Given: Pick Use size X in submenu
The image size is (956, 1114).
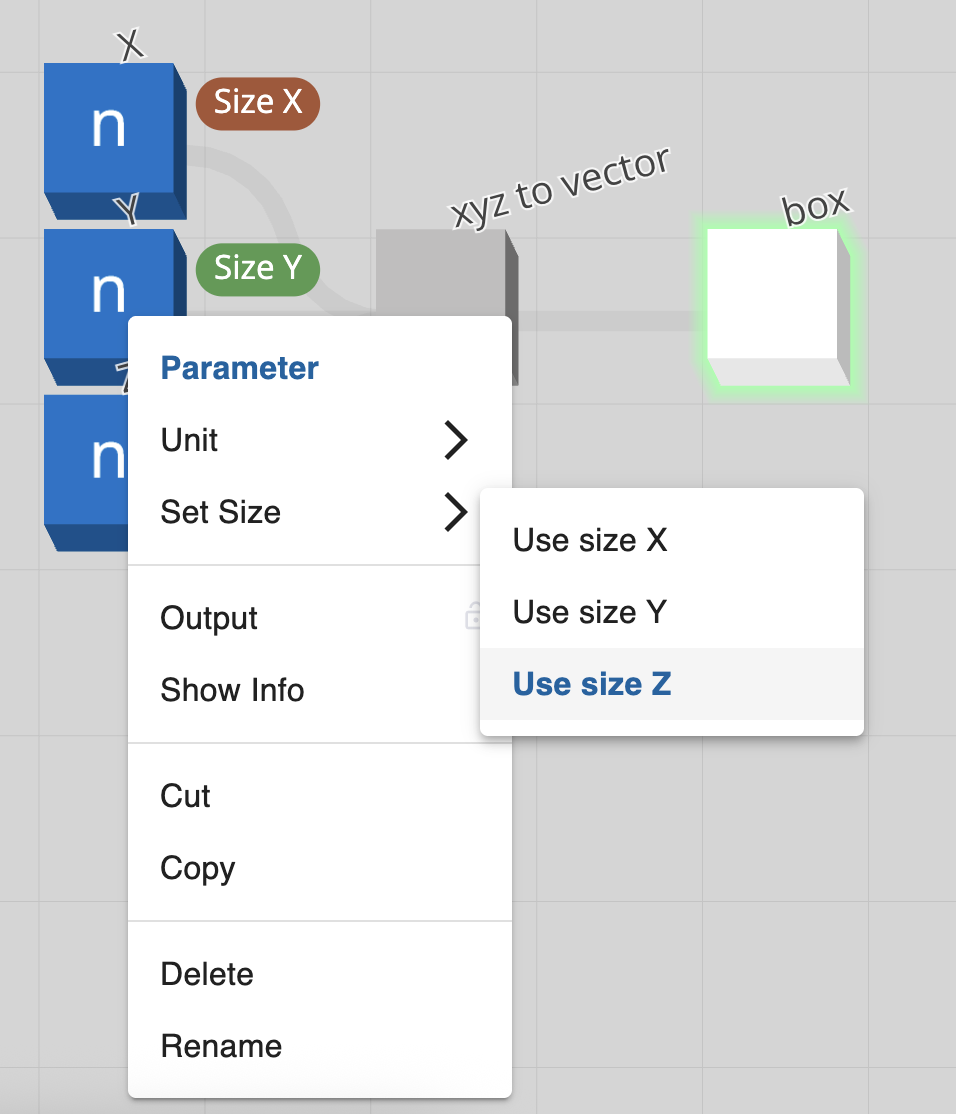Looking at the screenshot, I should [590, 540].
